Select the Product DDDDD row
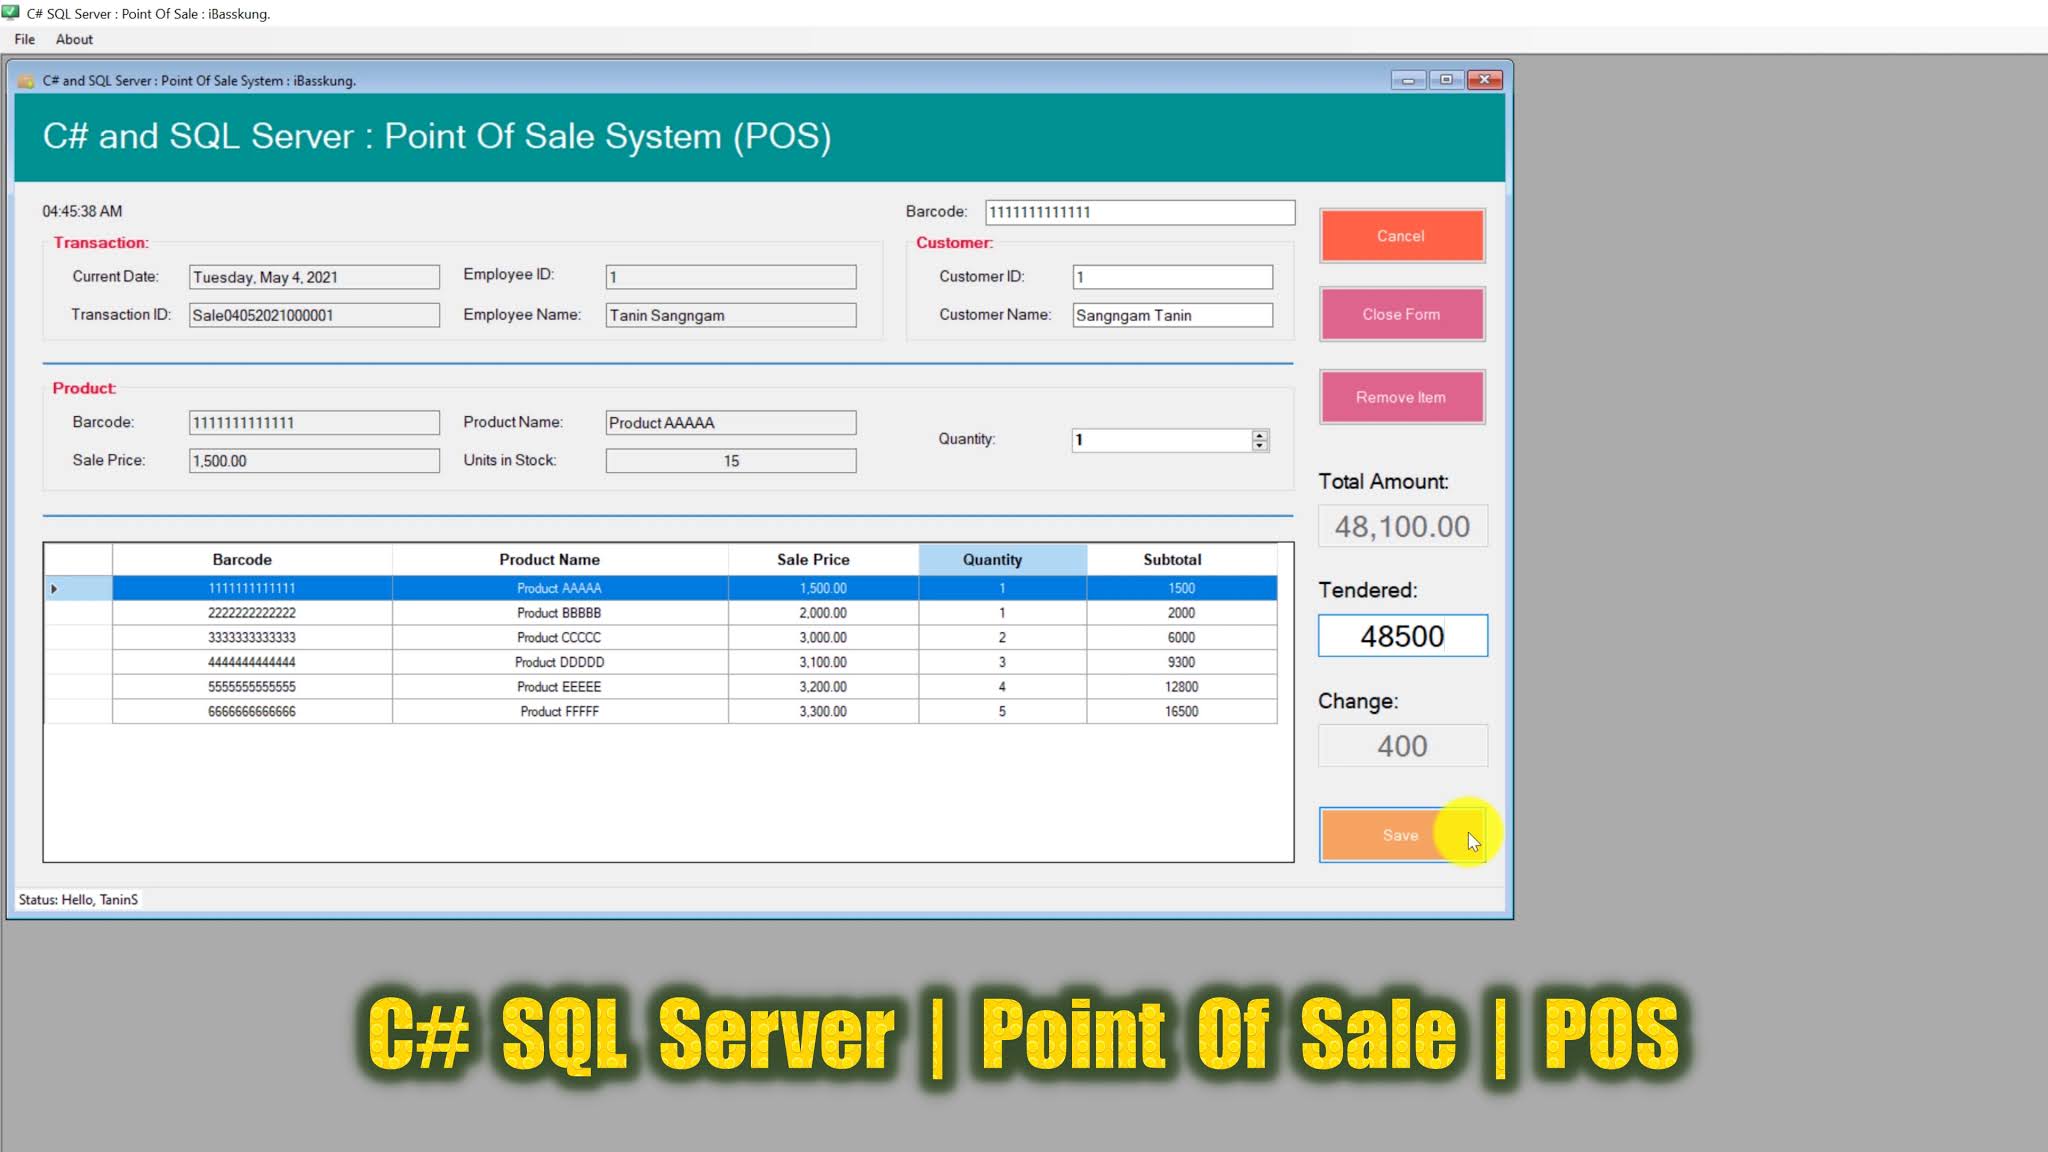Image resolution: width=2048 pixels, height=1152 pixels. coord(559,662)
